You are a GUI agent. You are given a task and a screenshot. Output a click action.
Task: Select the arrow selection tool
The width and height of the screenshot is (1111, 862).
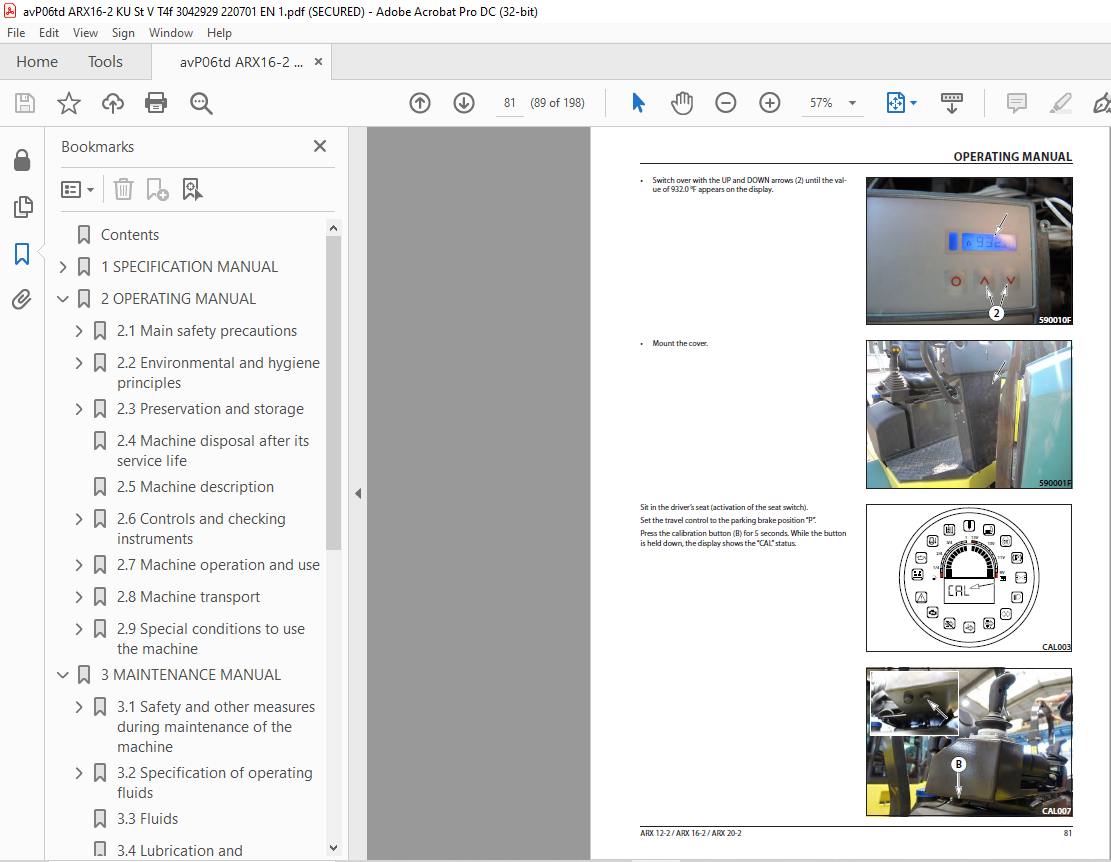(638, 103)
